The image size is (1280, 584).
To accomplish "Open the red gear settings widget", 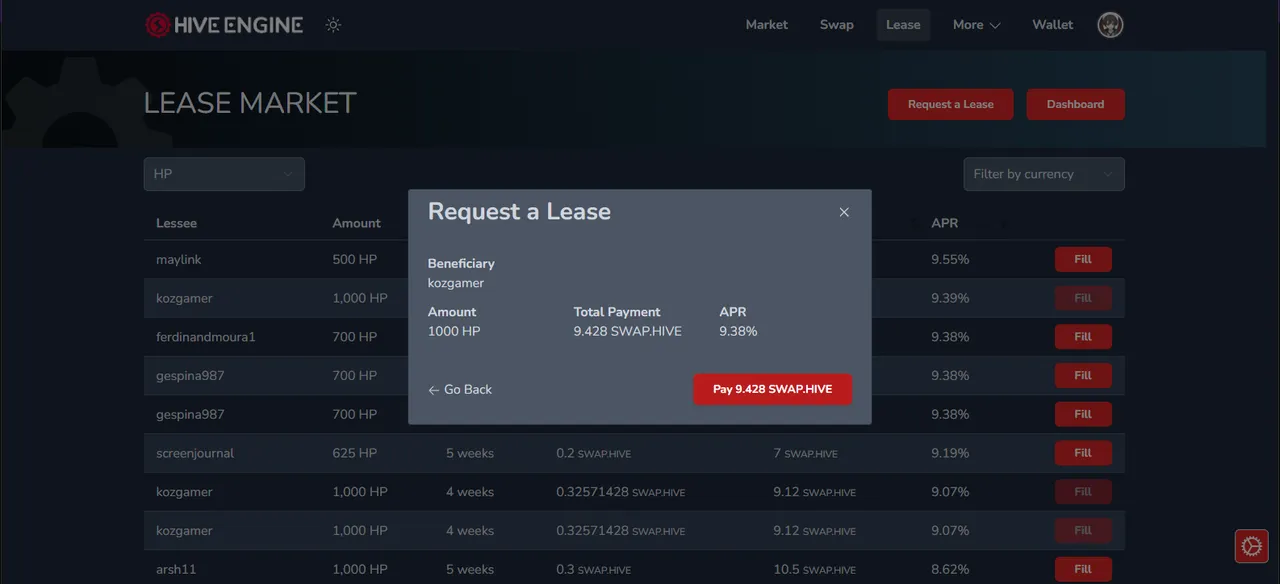I will click(x=1251, y=546).
